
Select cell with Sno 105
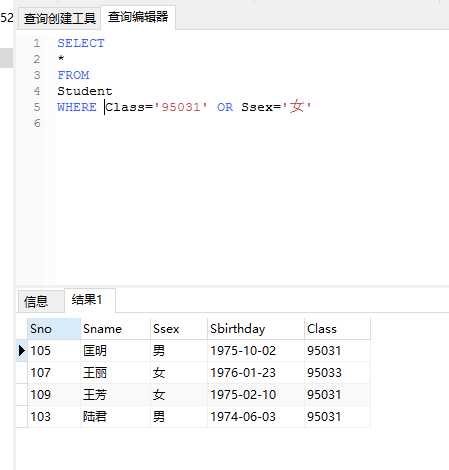click(x=53, y=351)
